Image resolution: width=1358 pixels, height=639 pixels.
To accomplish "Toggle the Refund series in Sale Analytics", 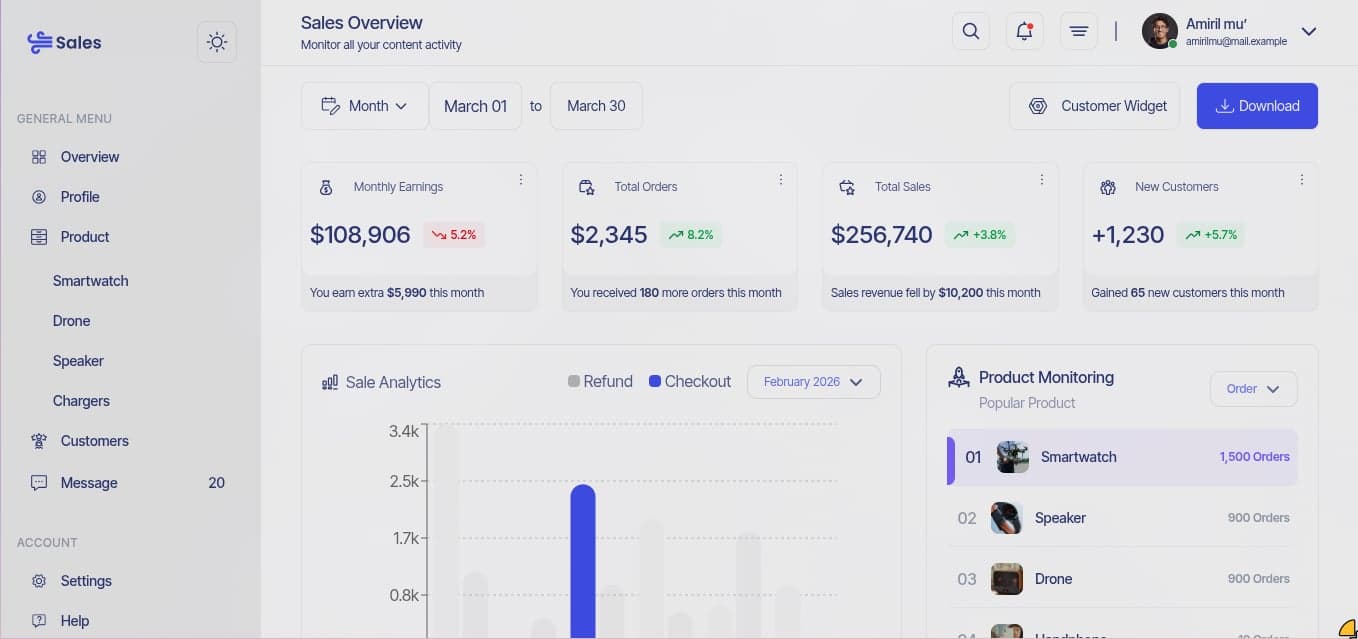I will [x=600, y=381].
